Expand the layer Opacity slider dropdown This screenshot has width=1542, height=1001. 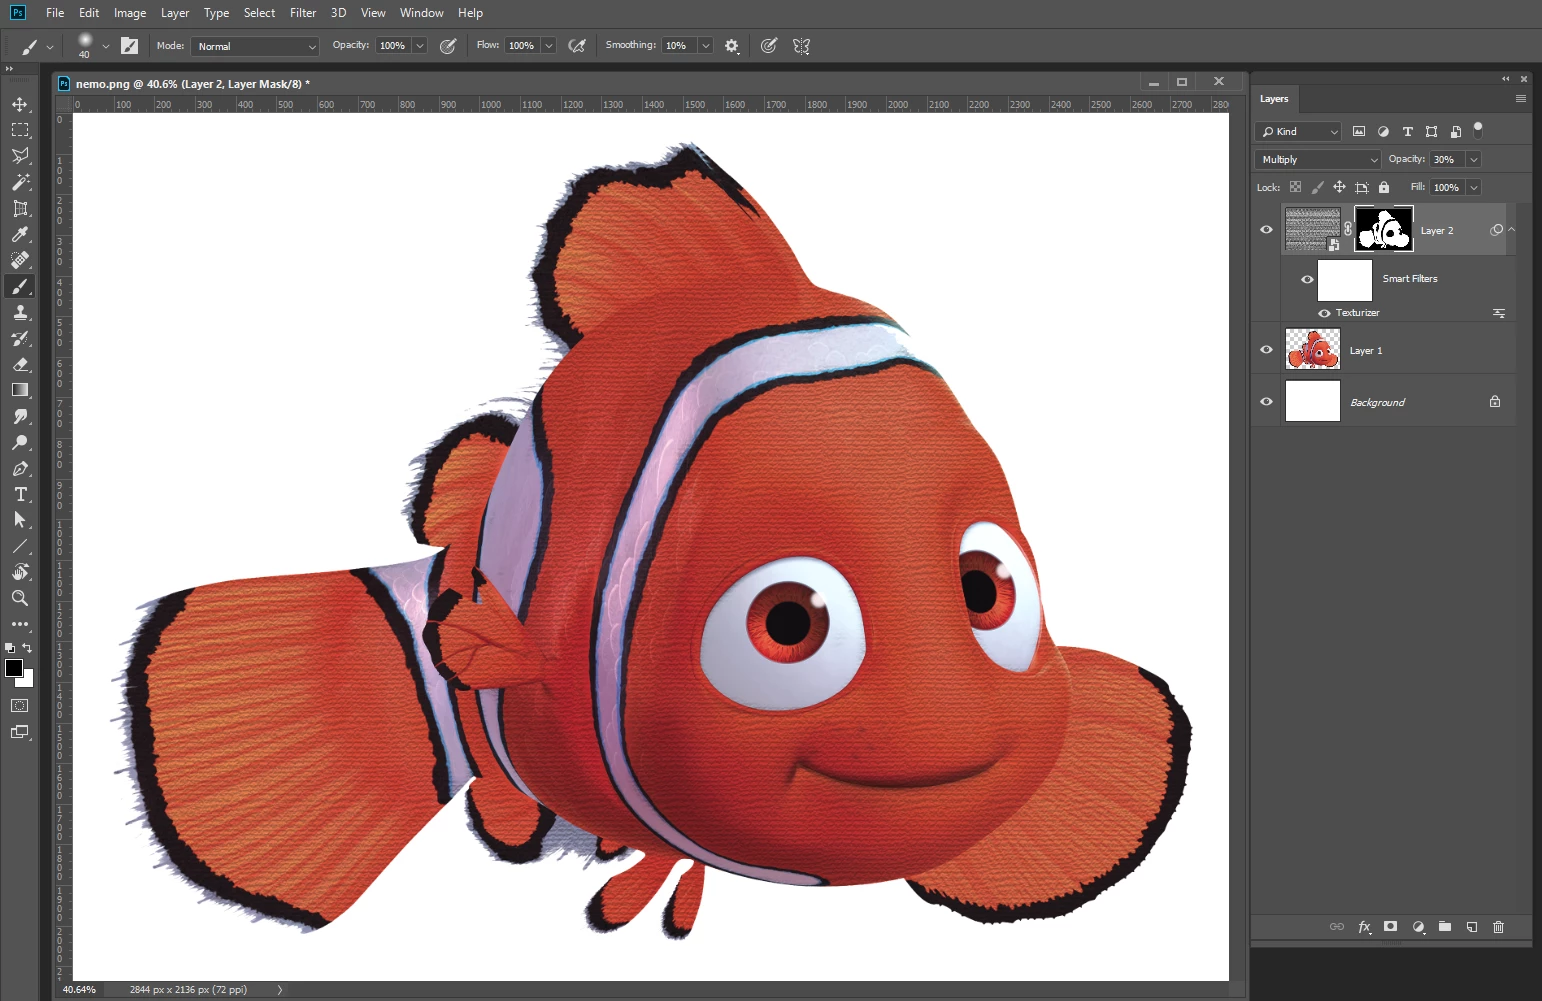1474,160
